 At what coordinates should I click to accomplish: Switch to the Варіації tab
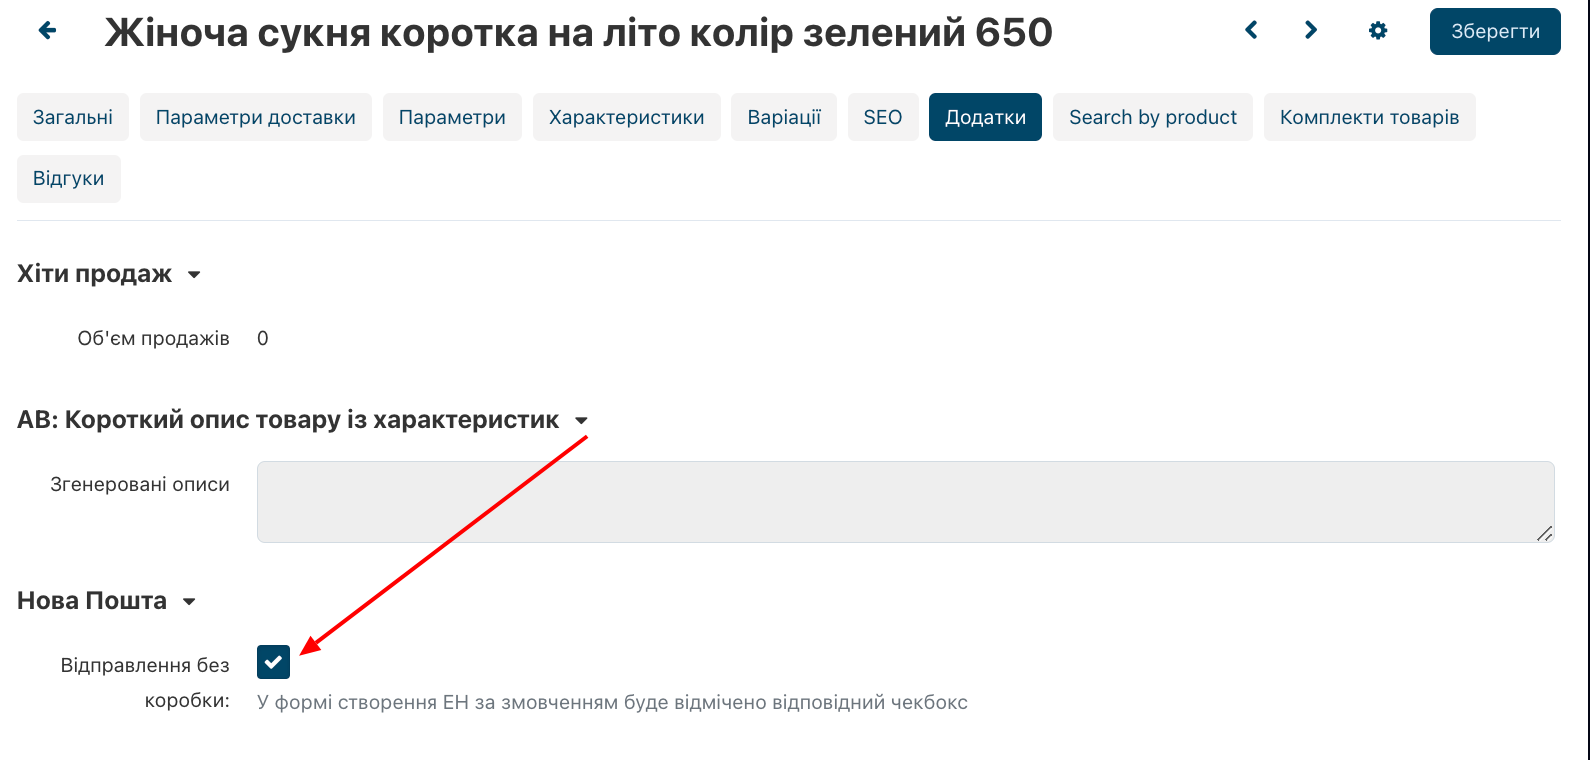tap(784, 117)
